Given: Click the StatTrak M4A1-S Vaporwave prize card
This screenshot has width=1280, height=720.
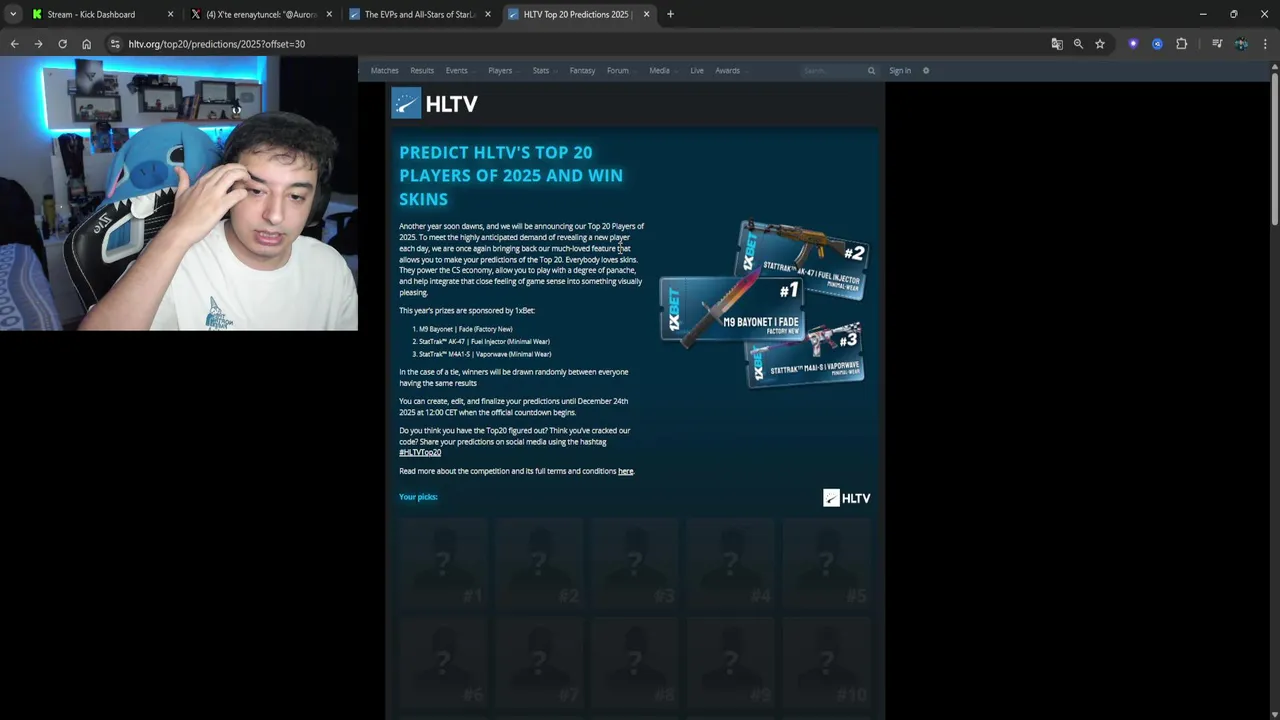Looking at the screenshot, I should click(x=806, y=356).
